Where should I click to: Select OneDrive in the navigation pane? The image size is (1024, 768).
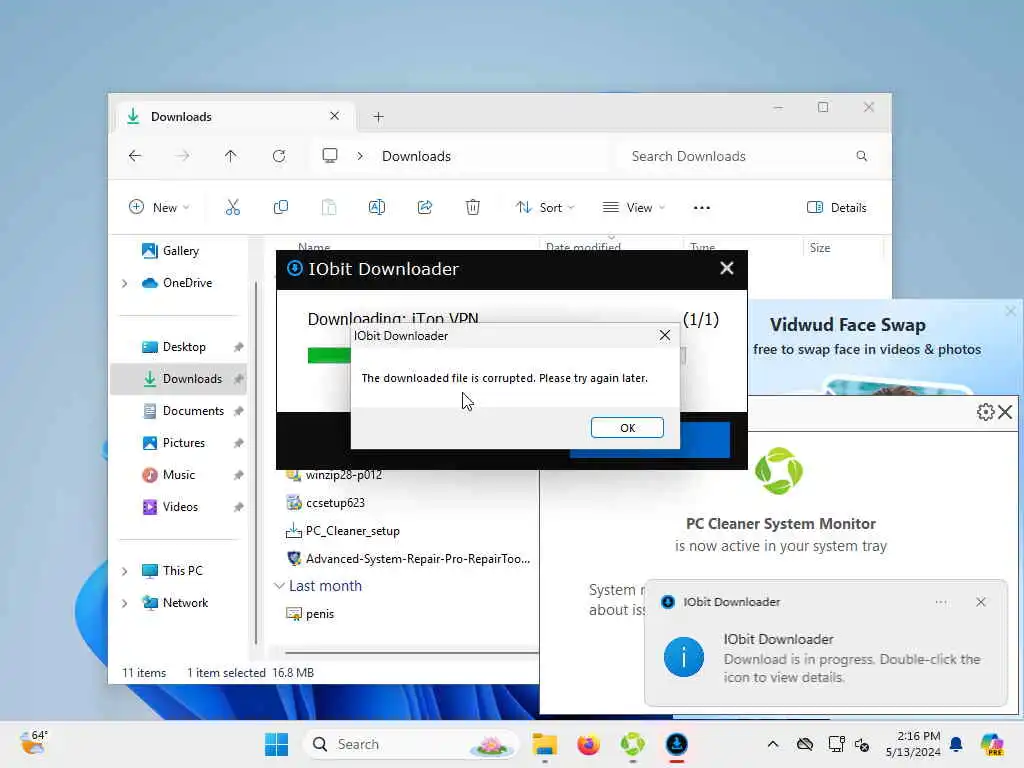pyautogui.click(x=178, y=283)
